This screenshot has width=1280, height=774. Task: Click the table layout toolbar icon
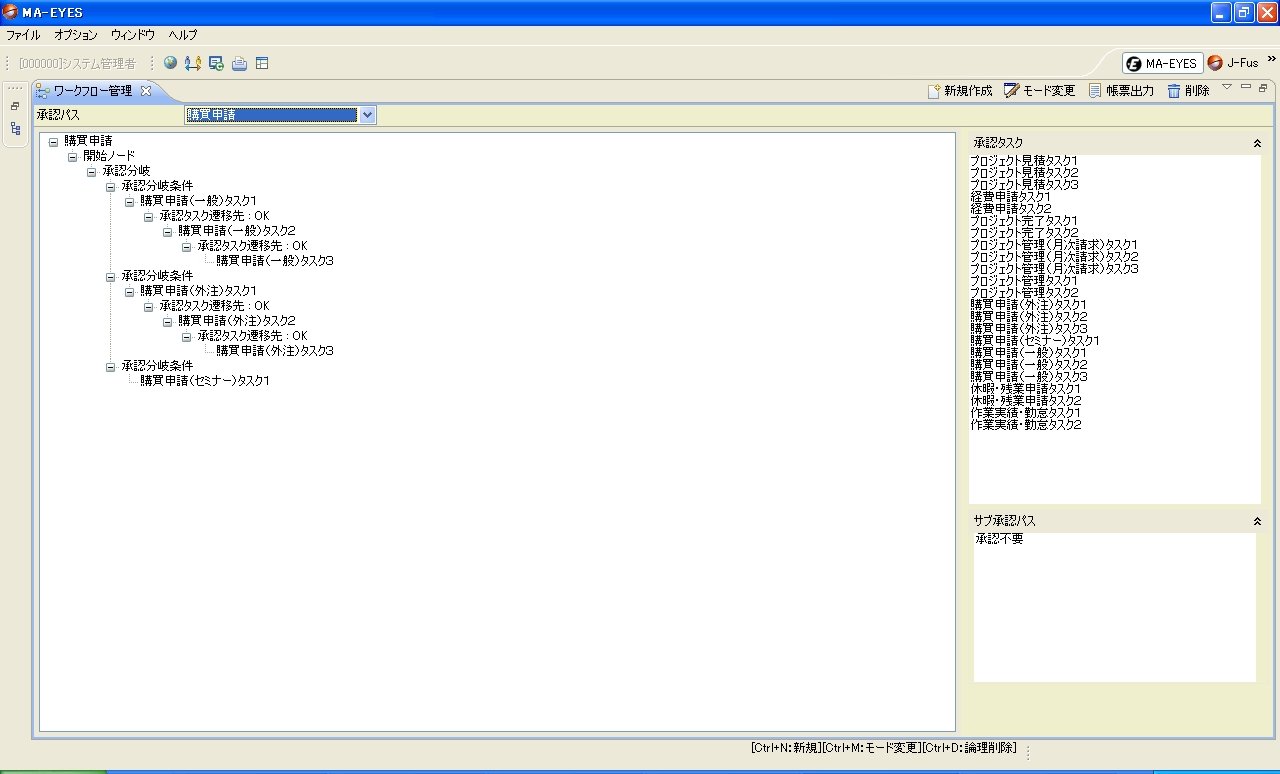262,63
